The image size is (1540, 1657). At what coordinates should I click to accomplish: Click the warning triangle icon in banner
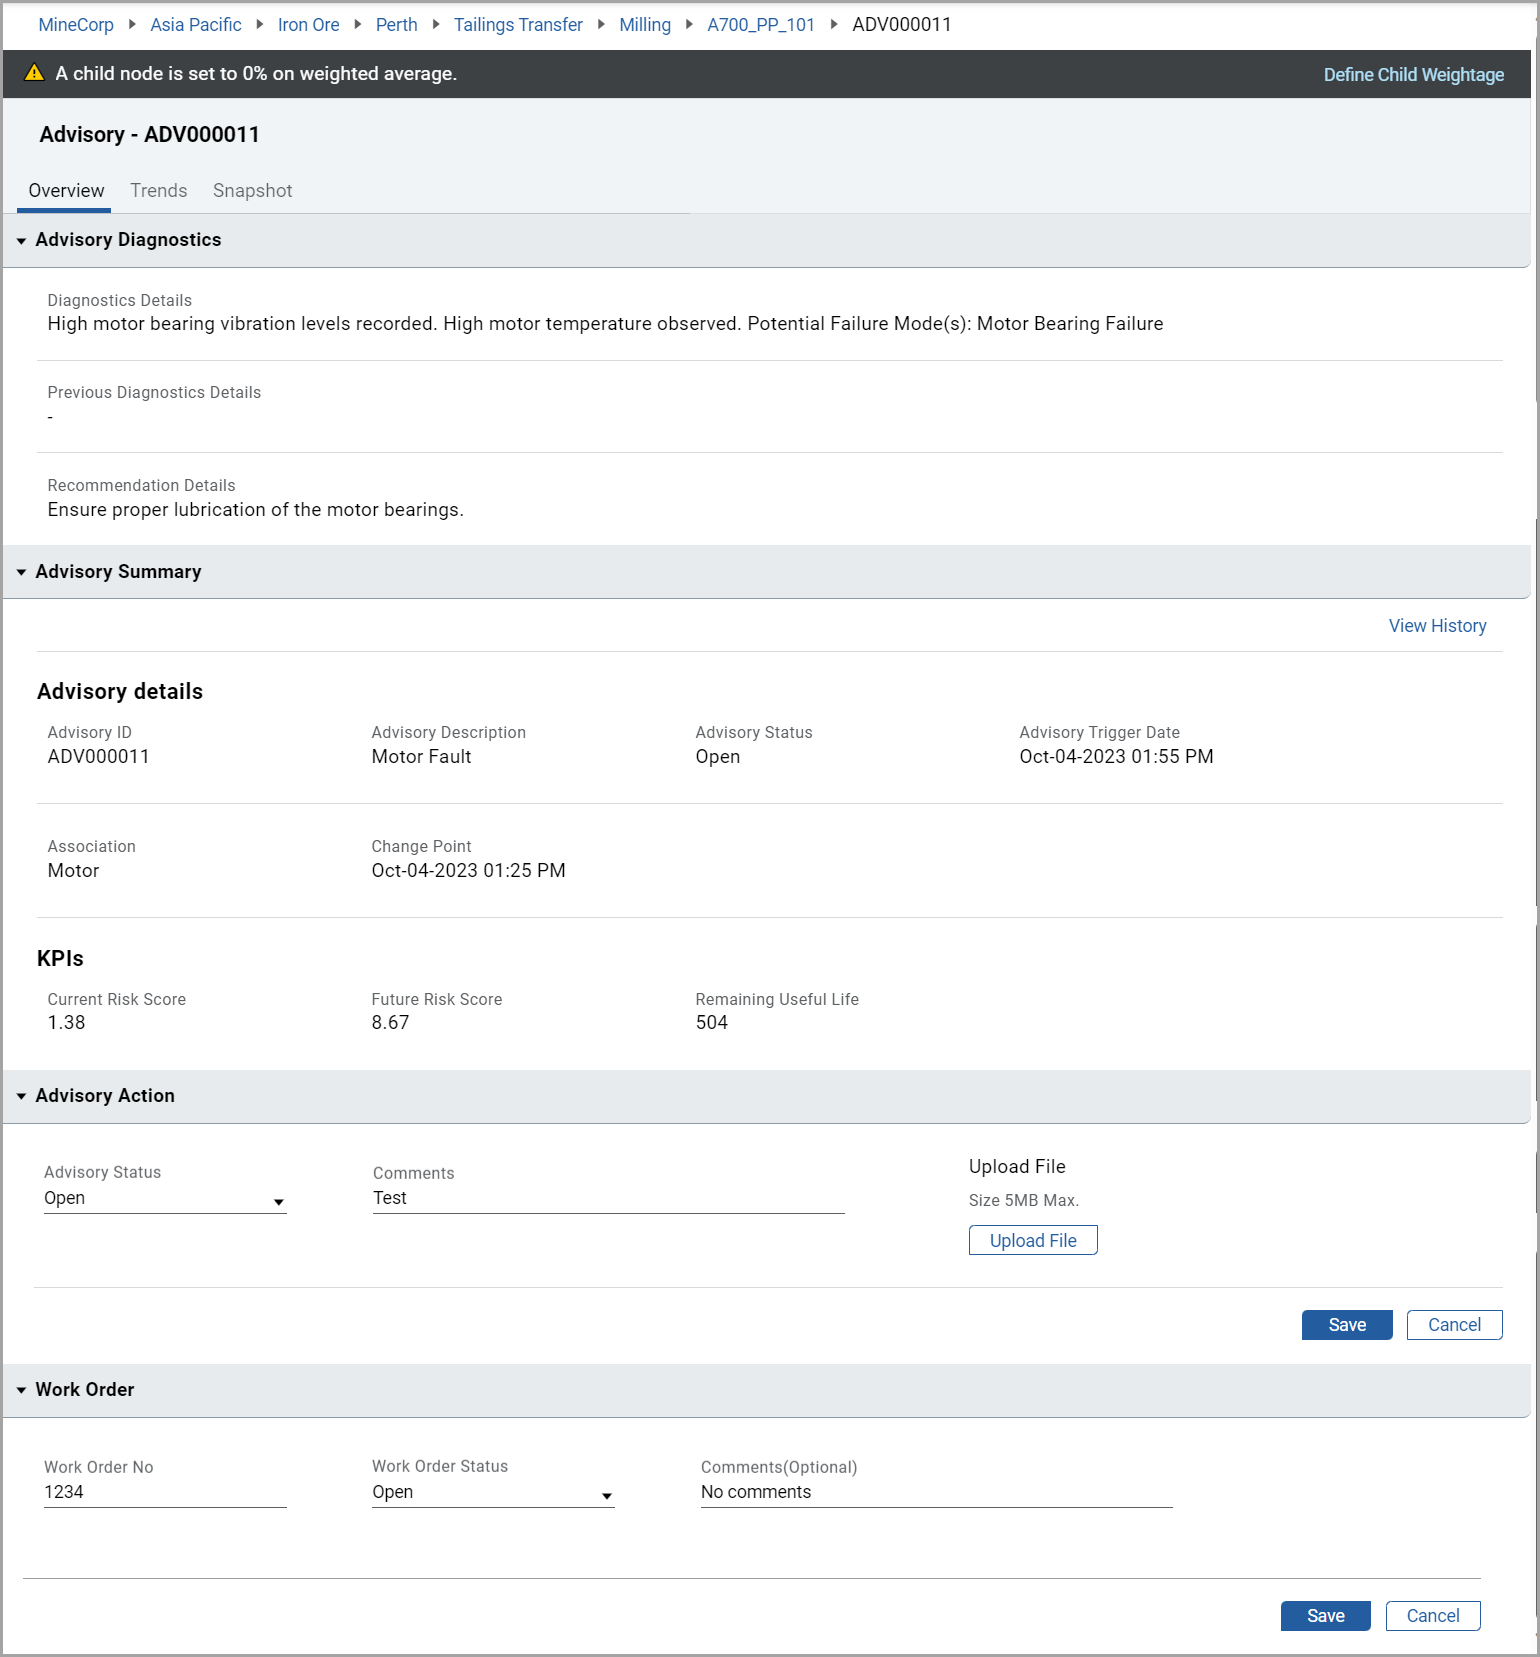[x=34, y=73]
